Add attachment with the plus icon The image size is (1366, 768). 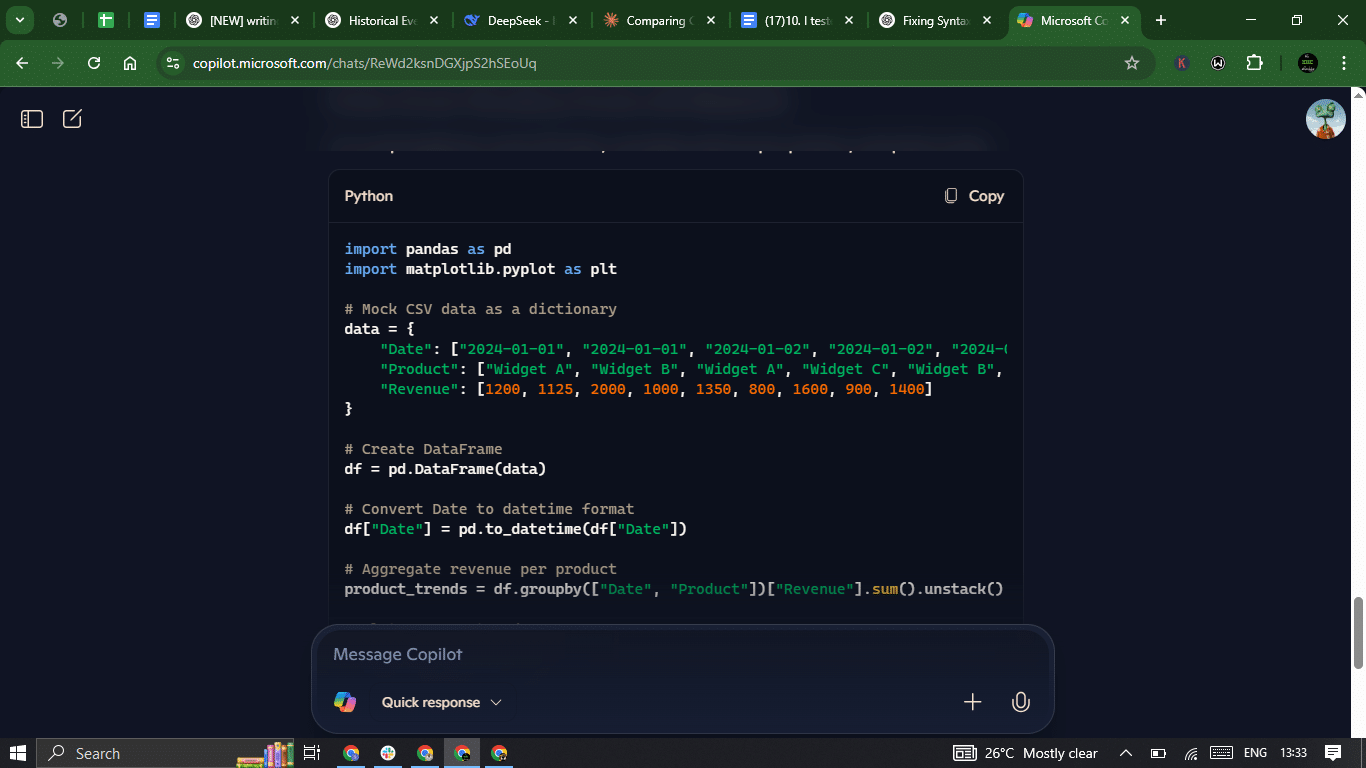[972, 702]
